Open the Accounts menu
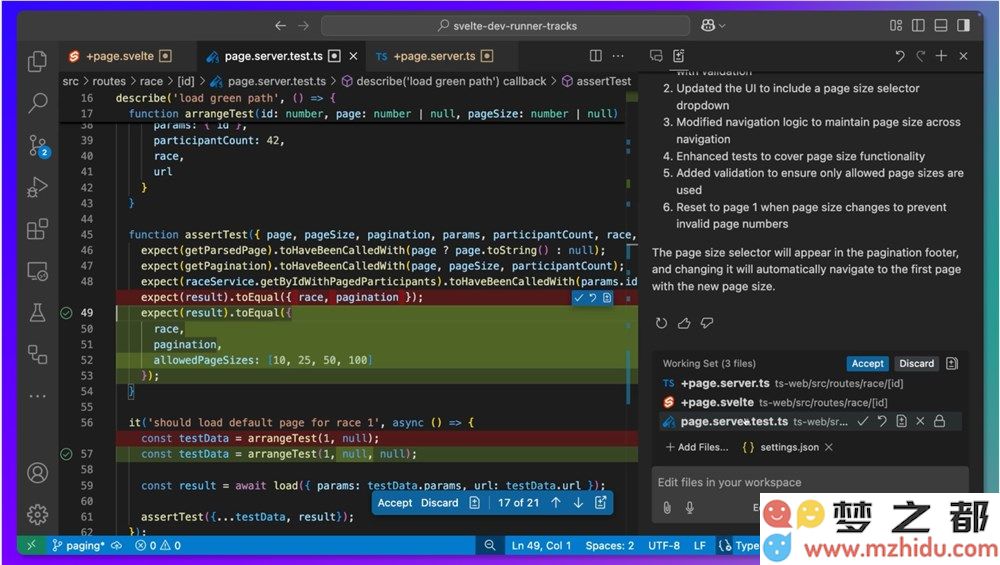Image resolution: width=1000 pixels, height=565 pixels. (x=38, y=473)
